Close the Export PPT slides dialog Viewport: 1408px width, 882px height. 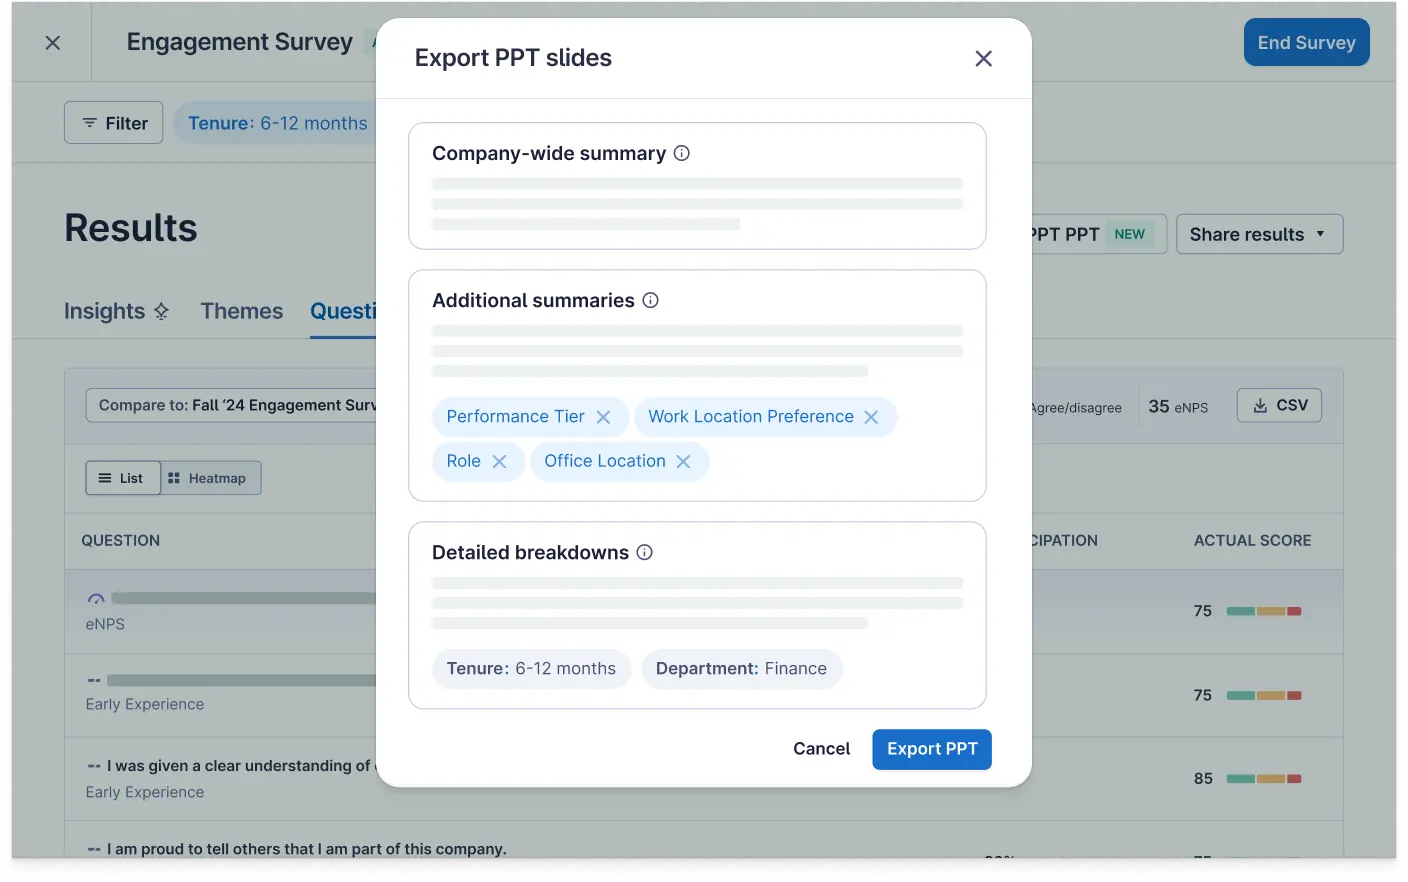coord(983,59)
